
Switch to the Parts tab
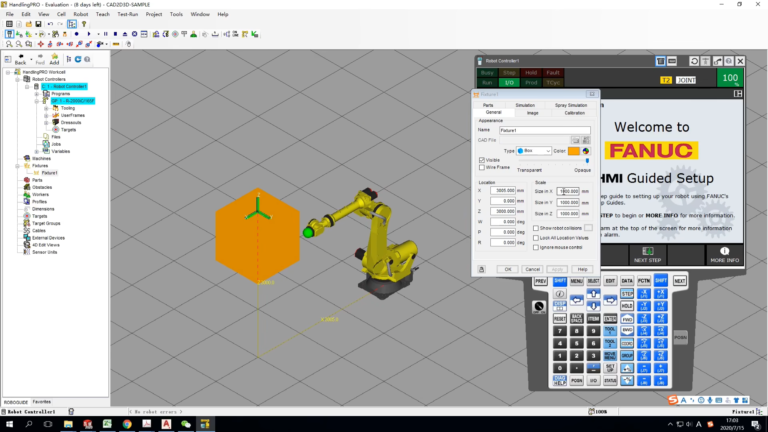(488, 105)
